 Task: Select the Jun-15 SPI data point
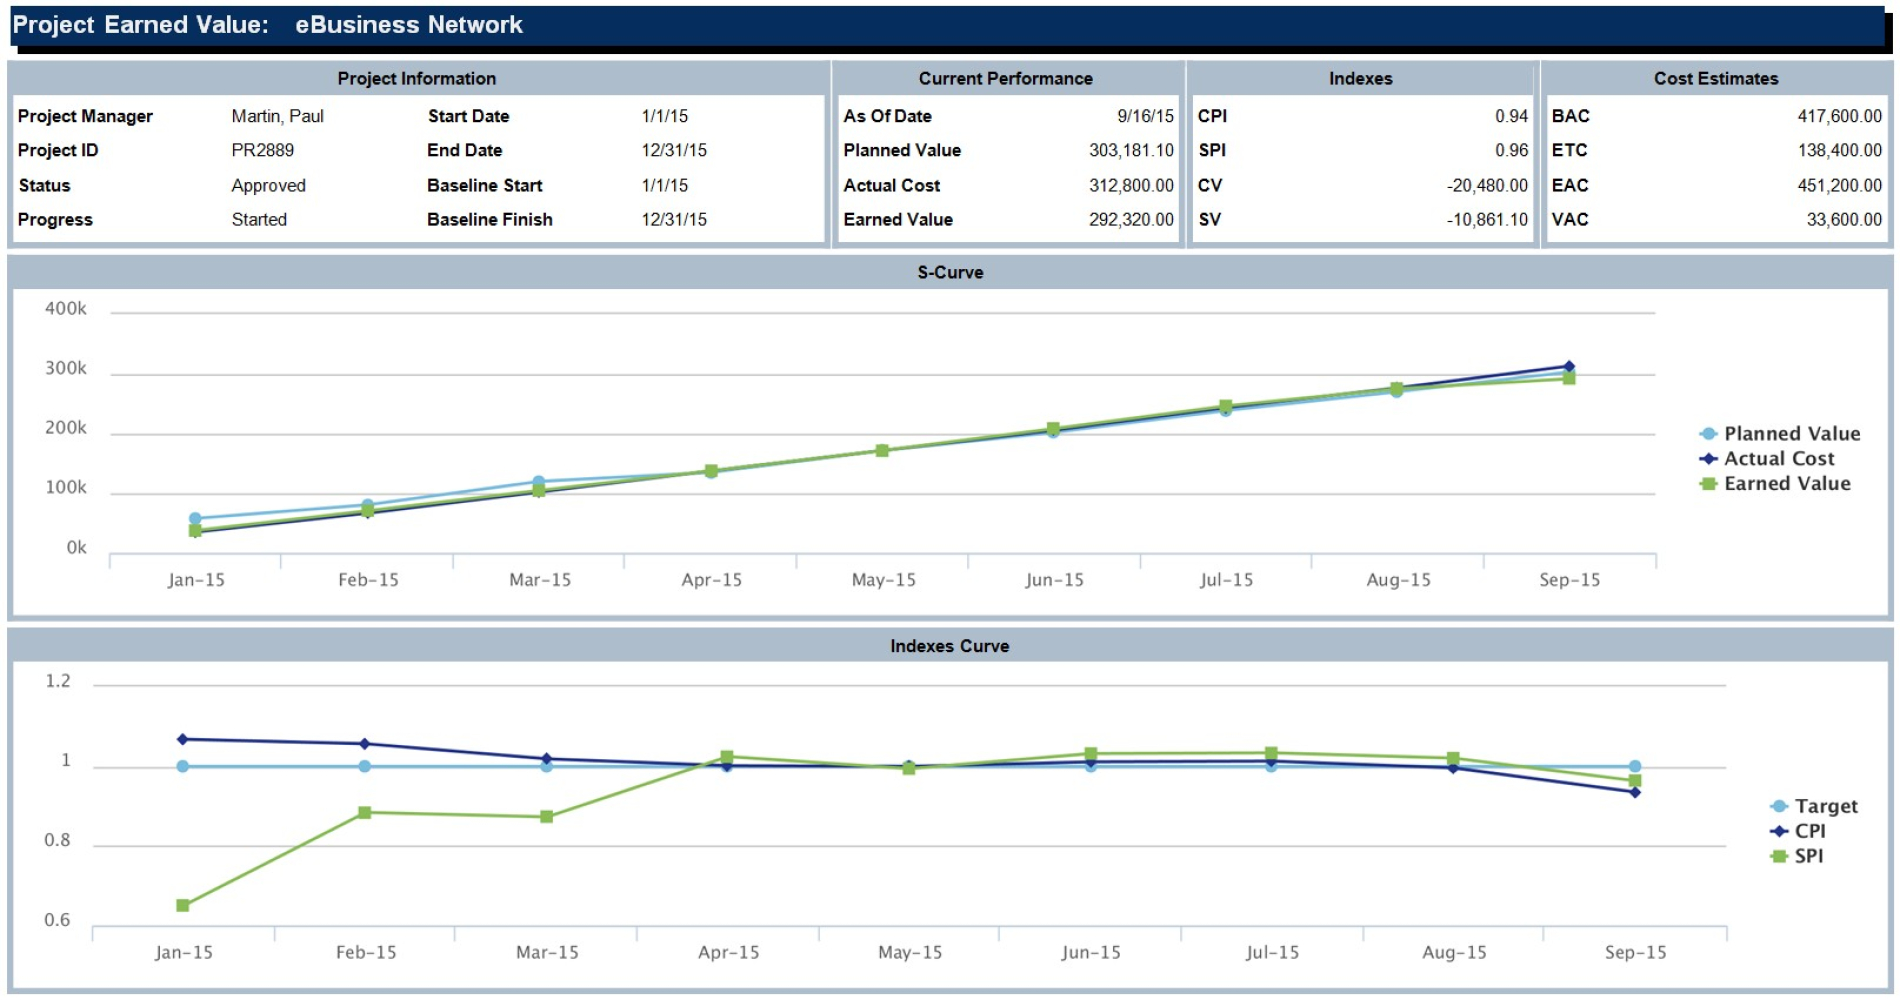(1091, 754)
